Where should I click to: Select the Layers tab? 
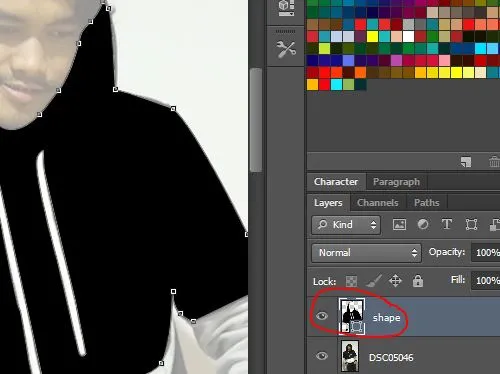[328, 203]
